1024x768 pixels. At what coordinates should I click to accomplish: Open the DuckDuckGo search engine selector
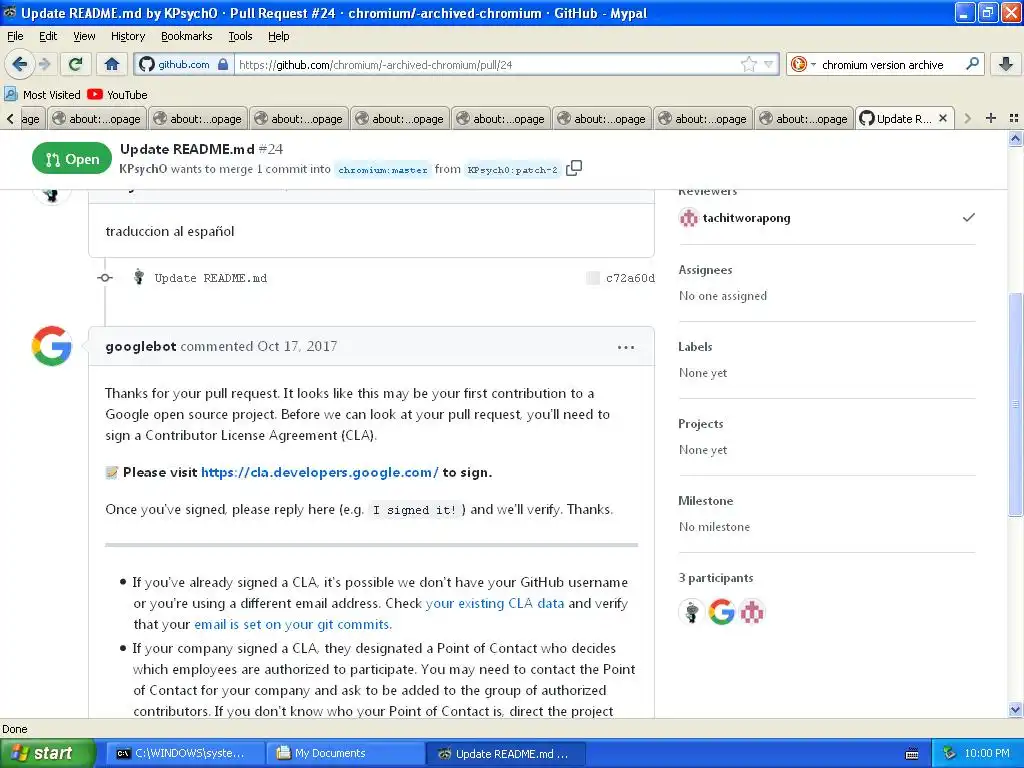point(803,64)
